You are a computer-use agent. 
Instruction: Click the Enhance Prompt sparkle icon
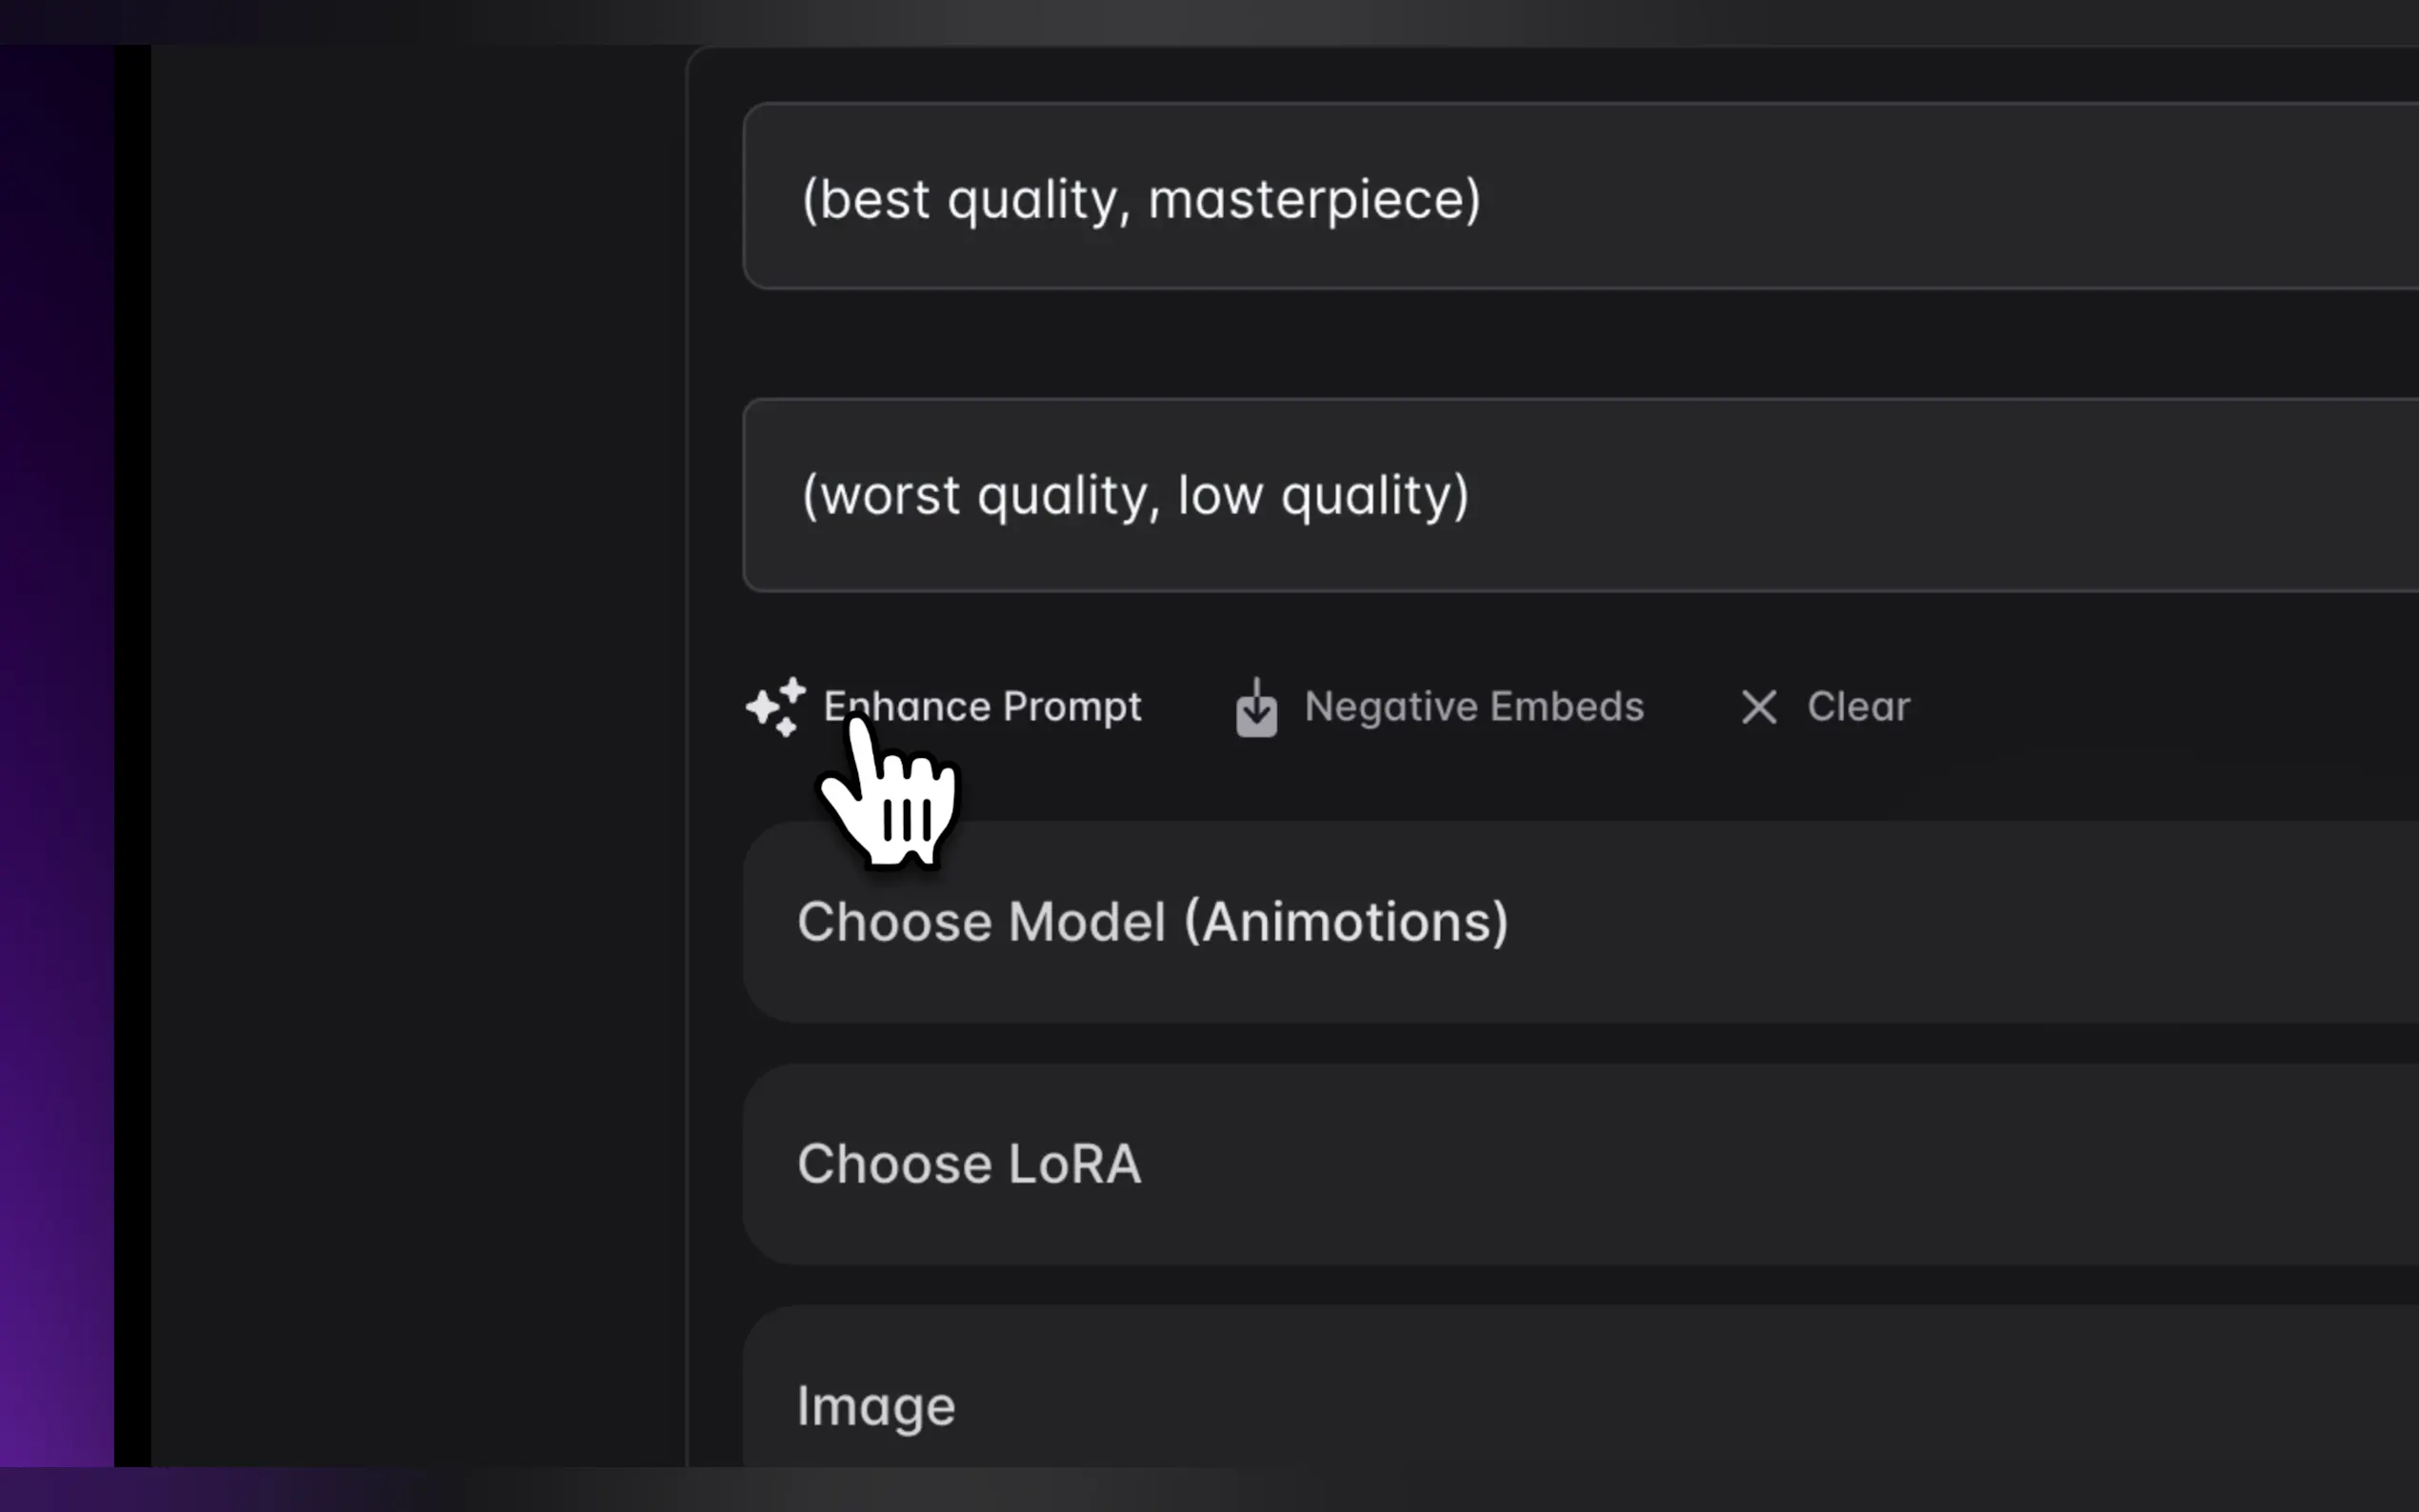click(776, 707)
